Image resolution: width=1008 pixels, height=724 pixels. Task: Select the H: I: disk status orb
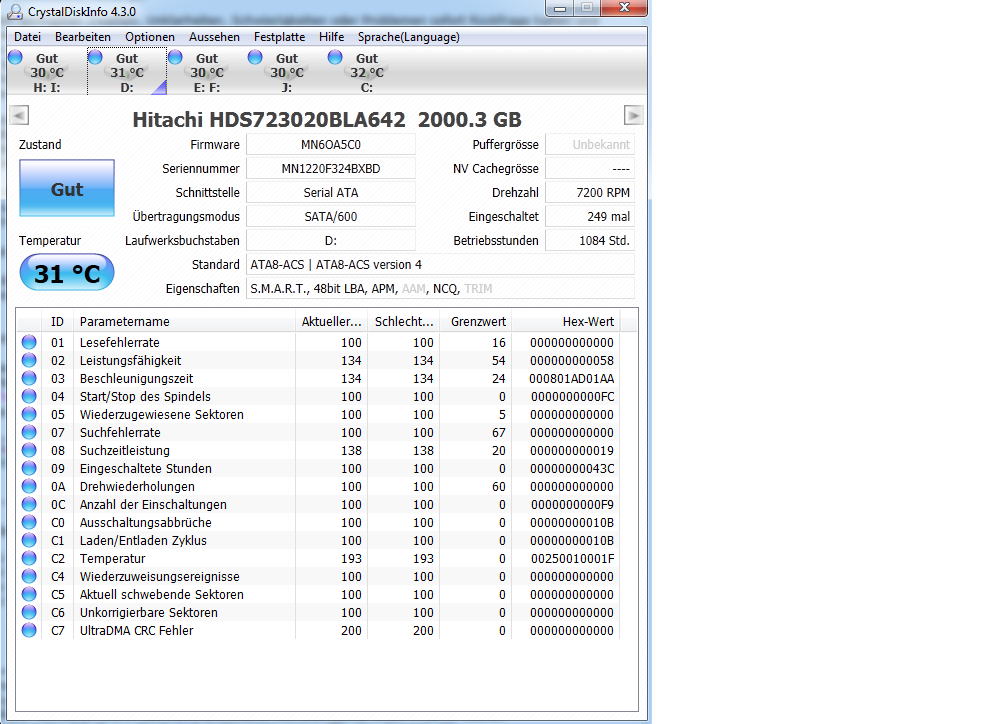tap(15, 58)
